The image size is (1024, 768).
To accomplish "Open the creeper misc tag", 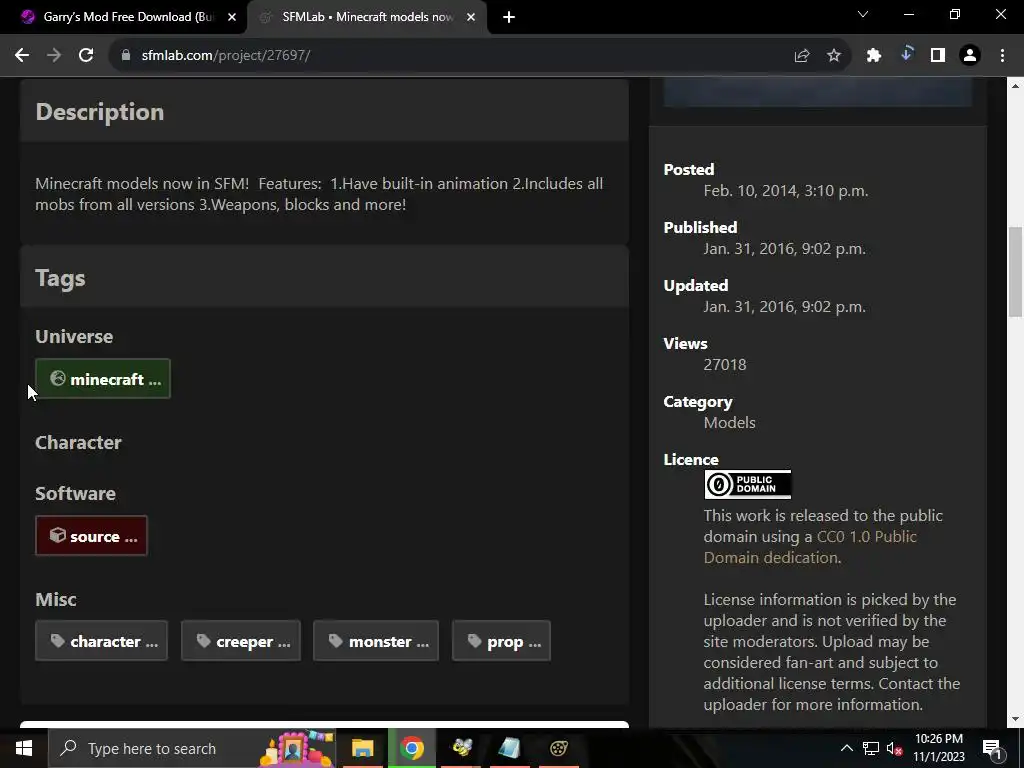I will (241, 641).
